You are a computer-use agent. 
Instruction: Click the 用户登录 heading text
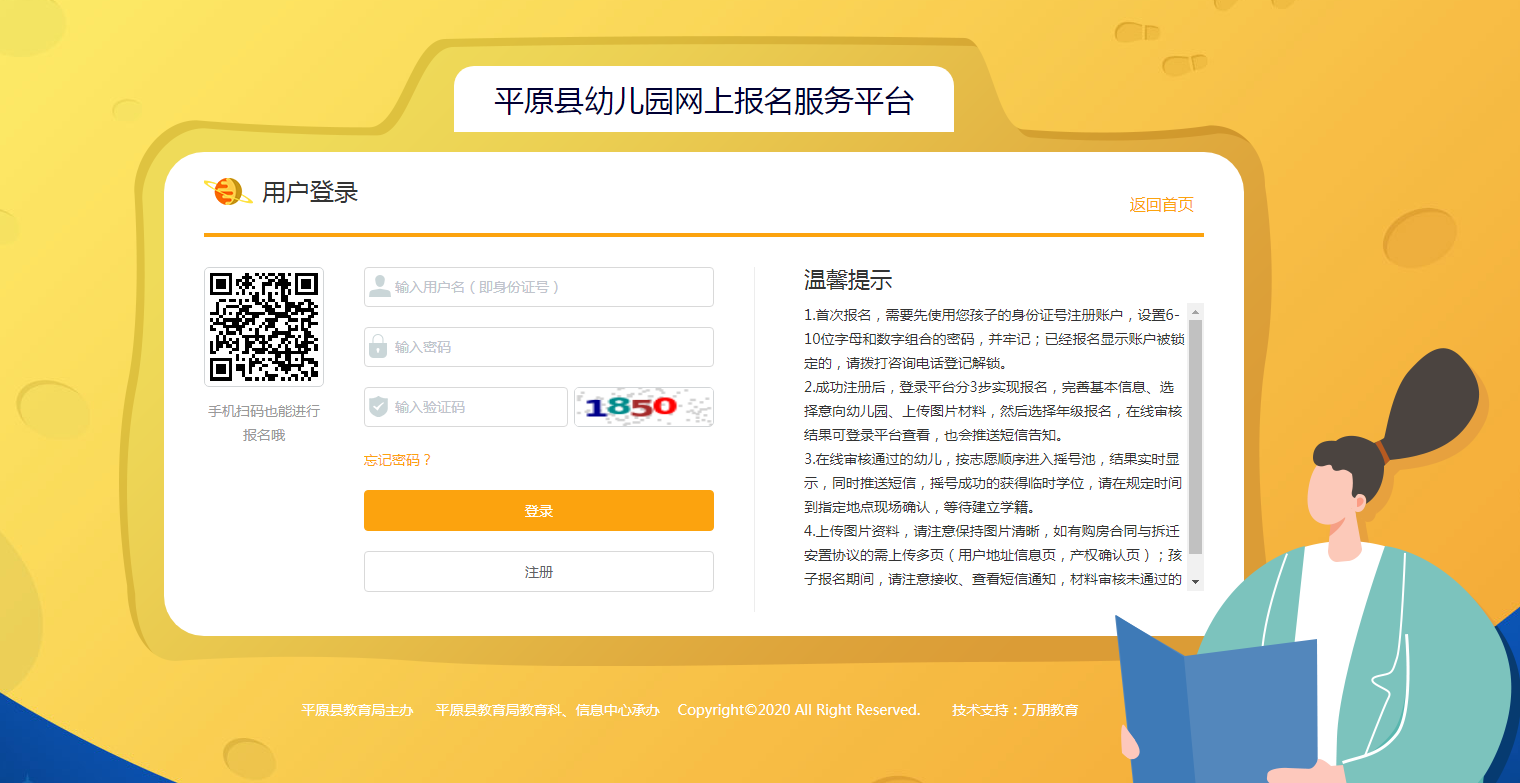tap(310, 192)
